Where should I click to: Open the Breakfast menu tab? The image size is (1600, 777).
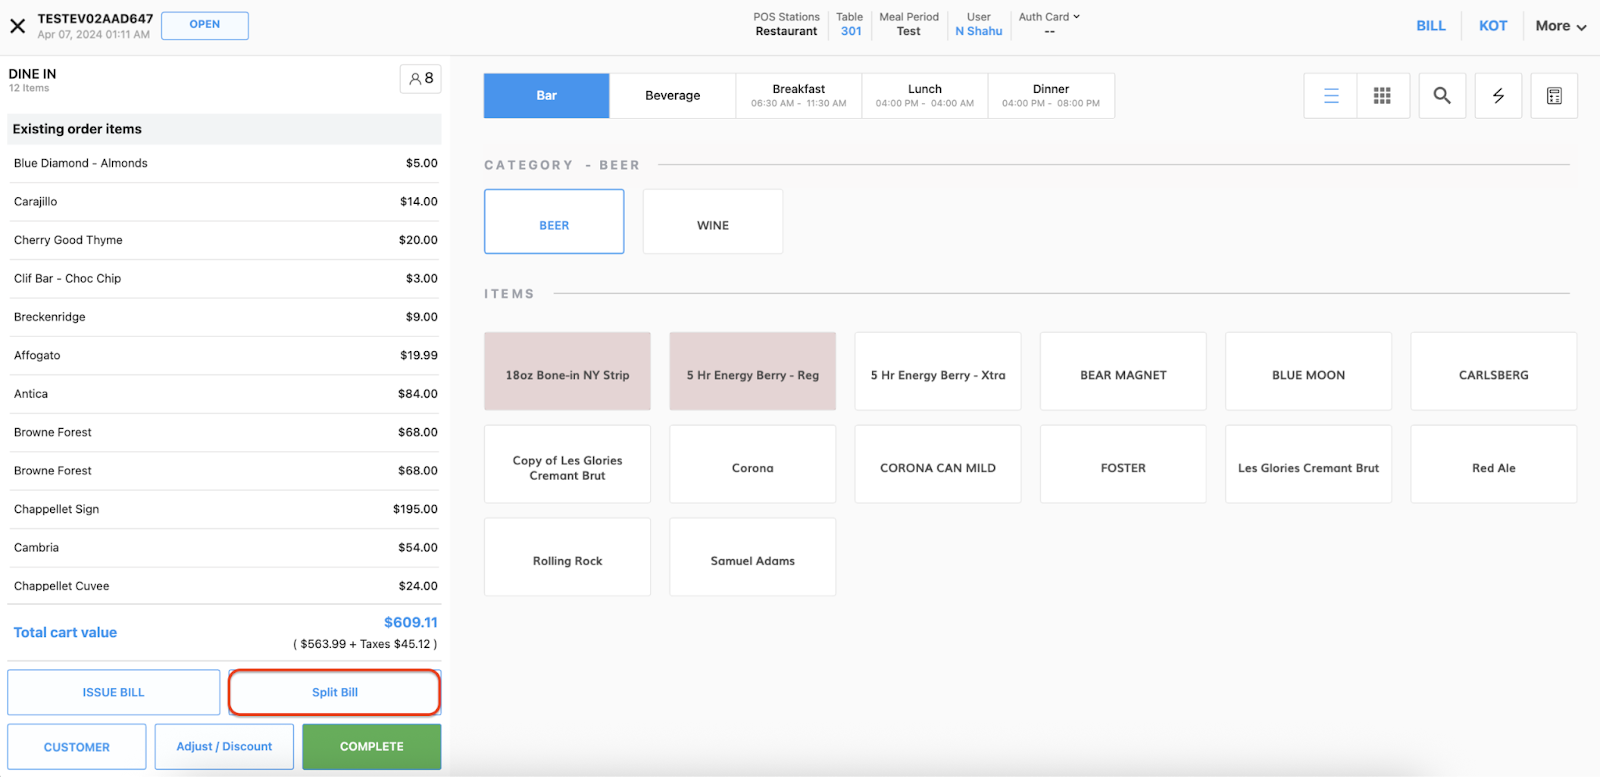pos(798,96)
